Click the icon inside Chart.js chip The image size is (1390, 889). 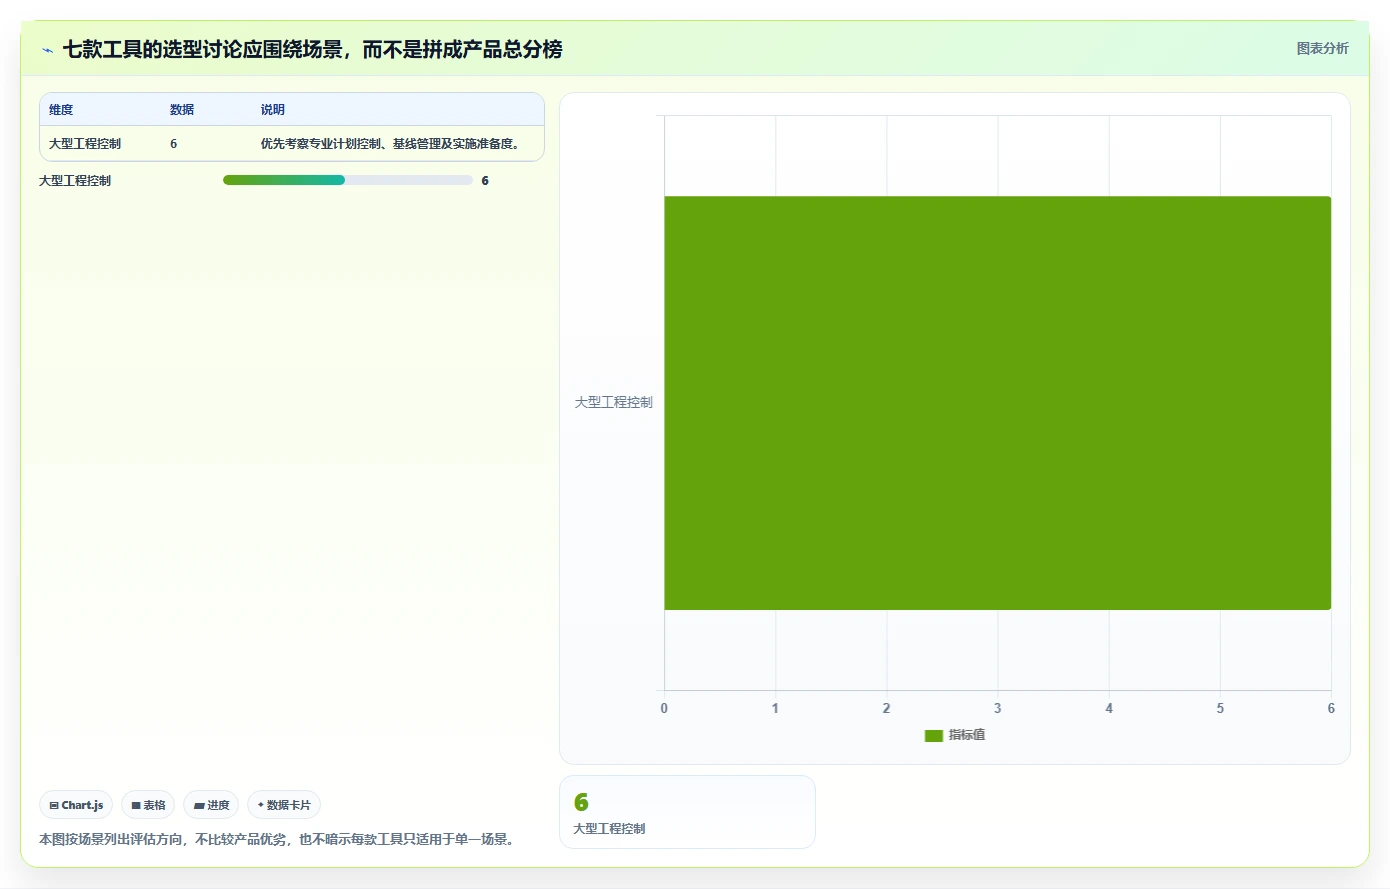click(54, 806)
